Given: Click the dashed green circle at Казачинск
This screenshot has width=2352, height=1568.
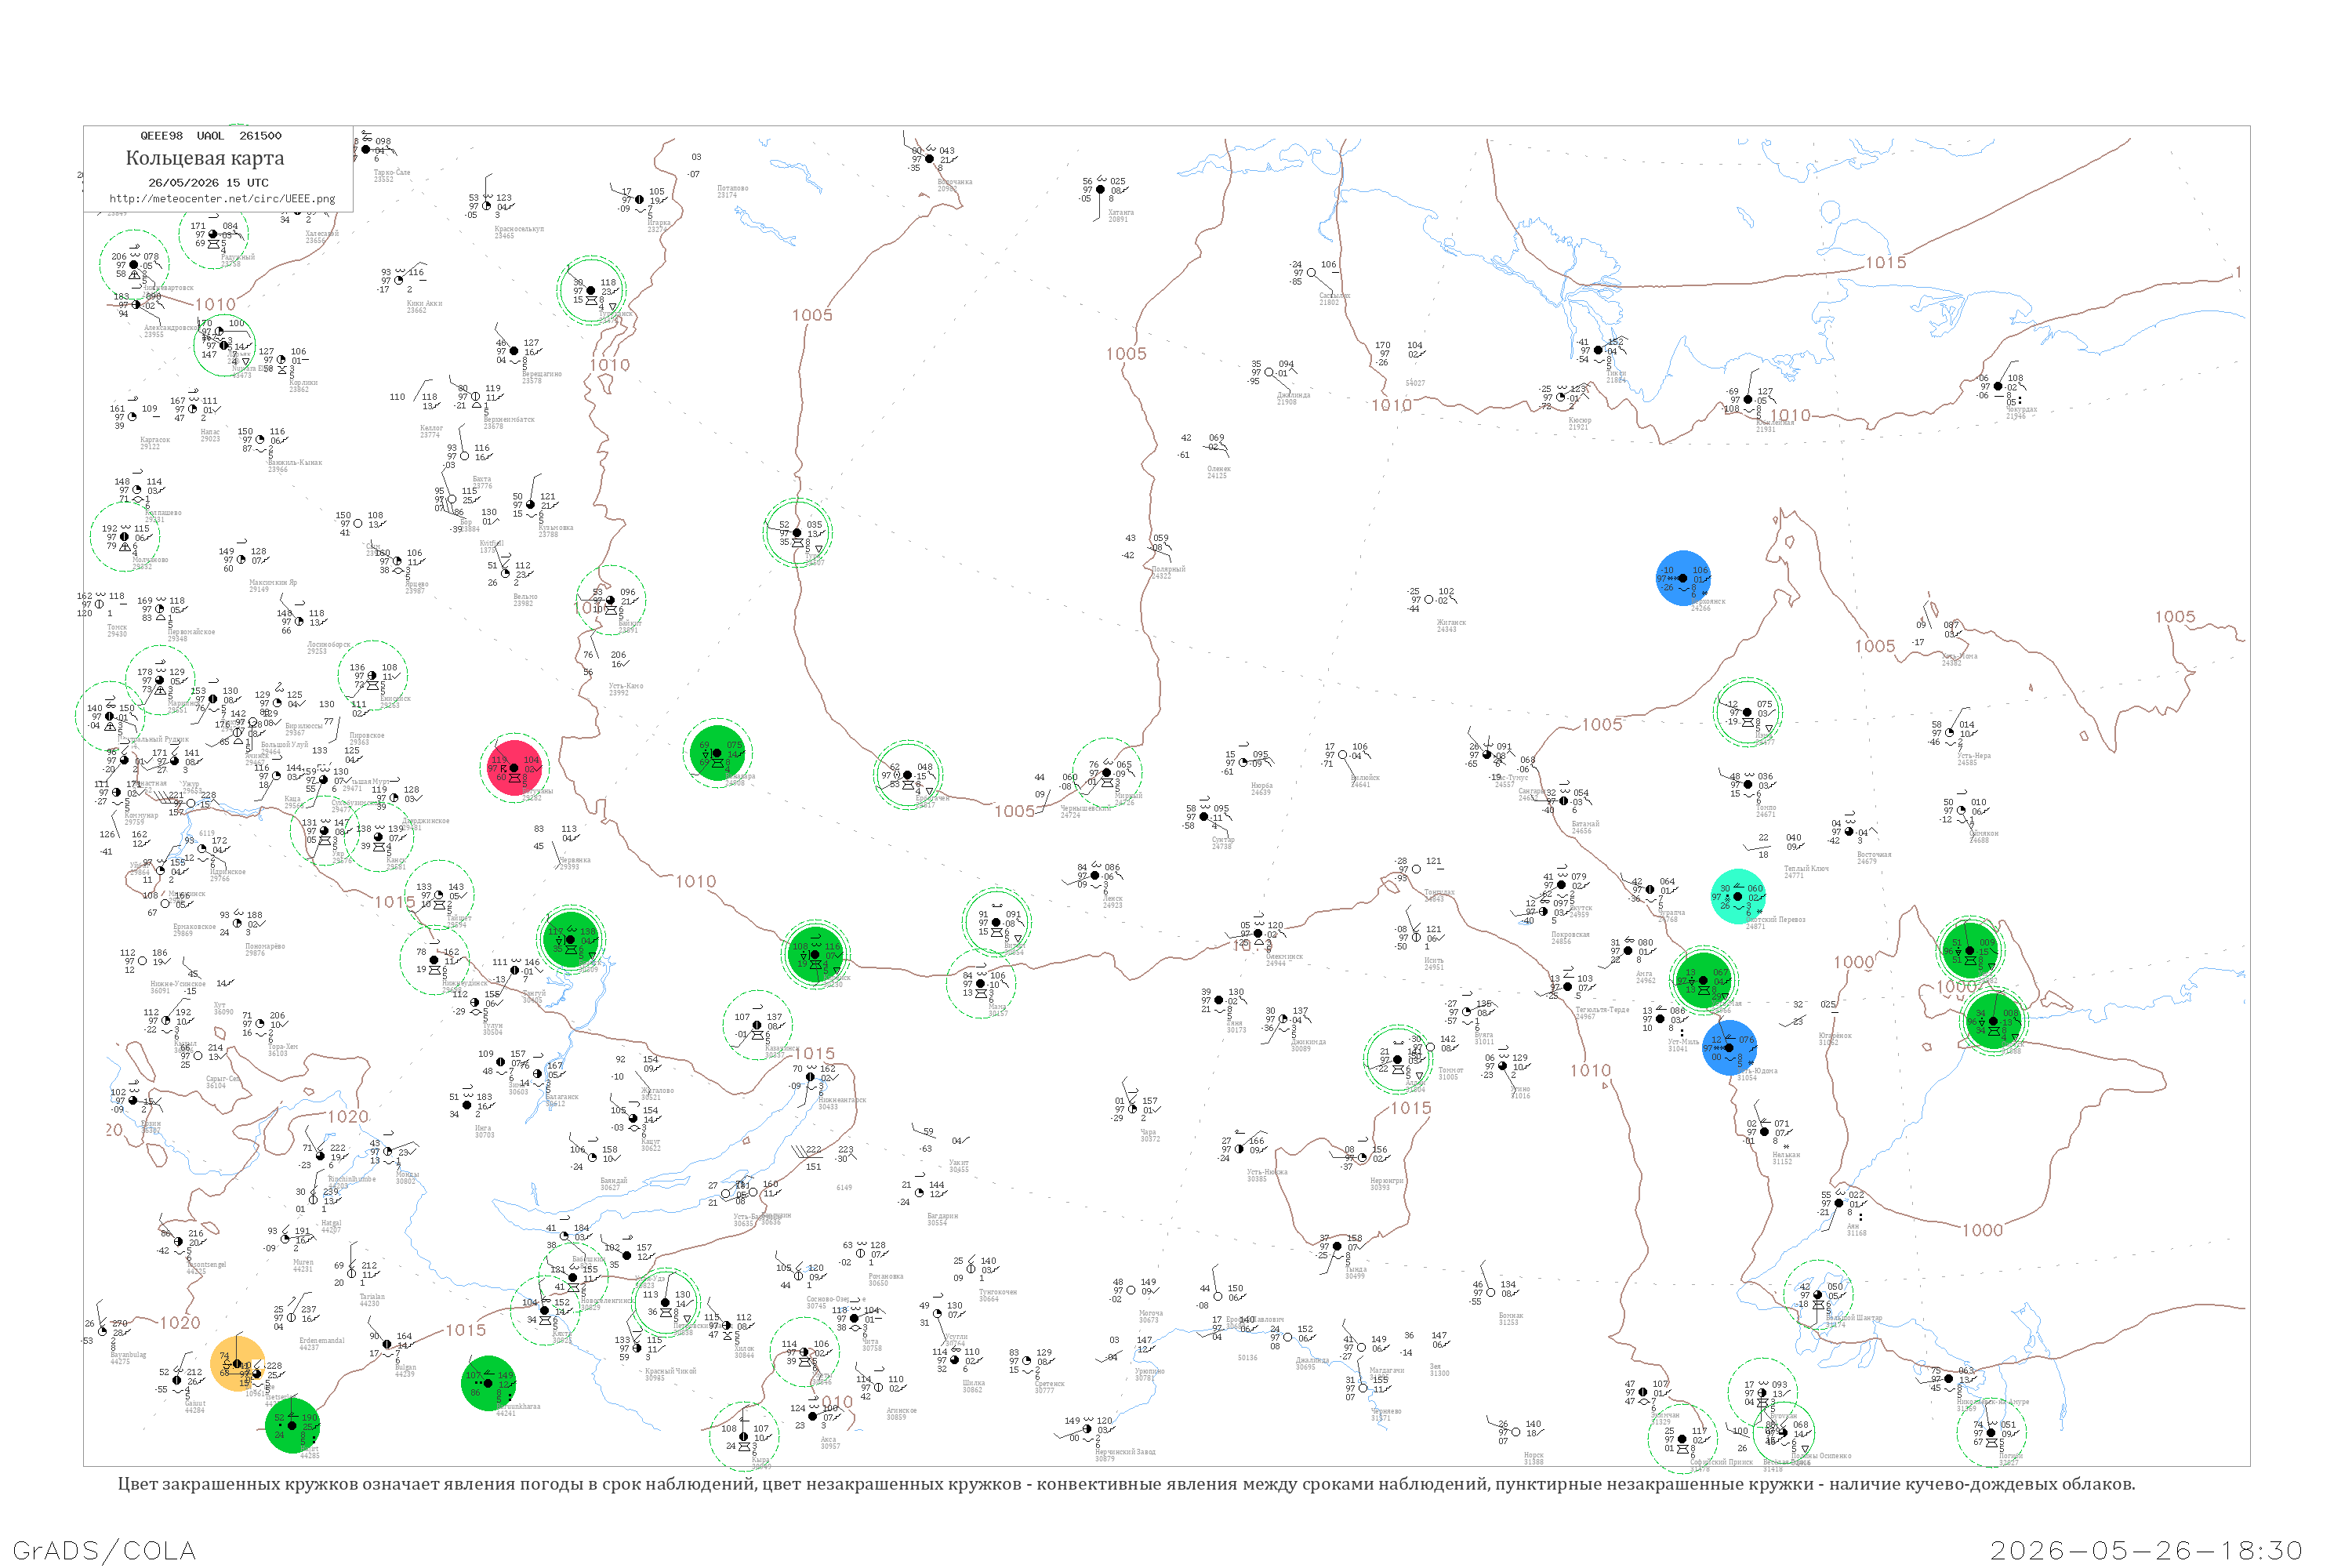Looking at the screenshot, I should coord(757,1025).
